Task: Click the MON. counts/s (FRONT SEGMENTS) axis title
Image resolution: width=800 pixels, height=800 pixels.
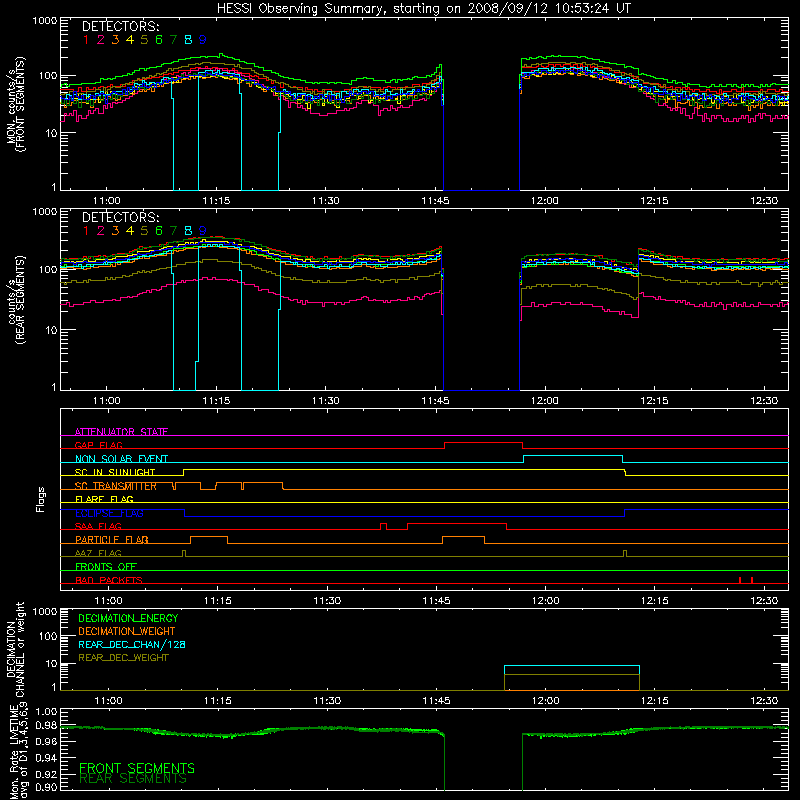Action: click(x=16, y=105)
